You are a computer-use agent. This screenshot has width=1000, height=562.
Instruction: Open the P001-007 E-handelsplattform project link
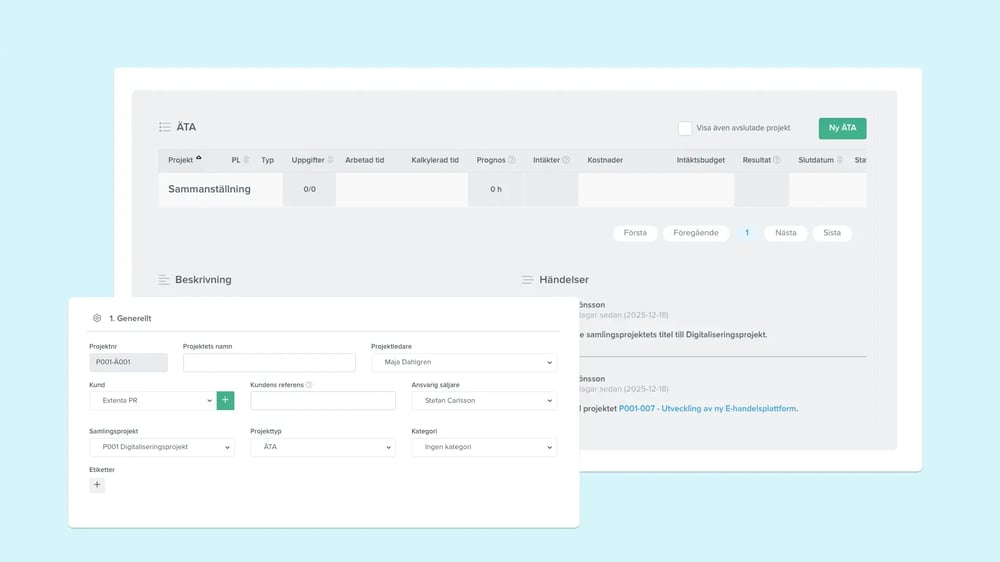[708, 408]
